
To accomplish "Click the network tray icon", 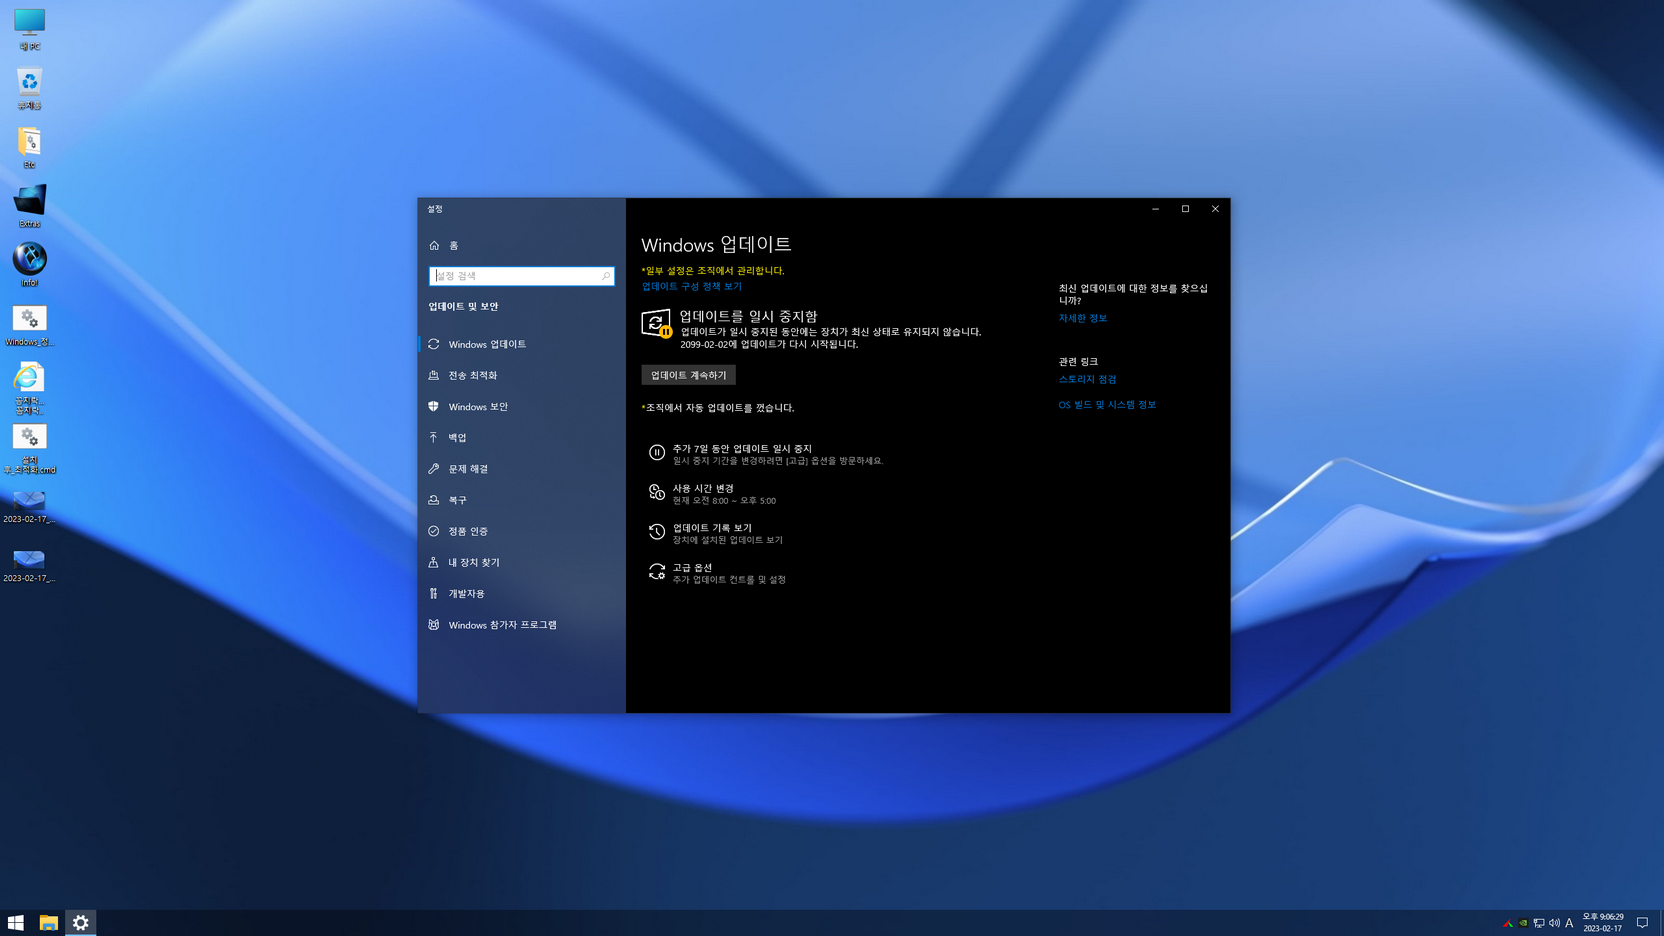I will coord(1539,923).
